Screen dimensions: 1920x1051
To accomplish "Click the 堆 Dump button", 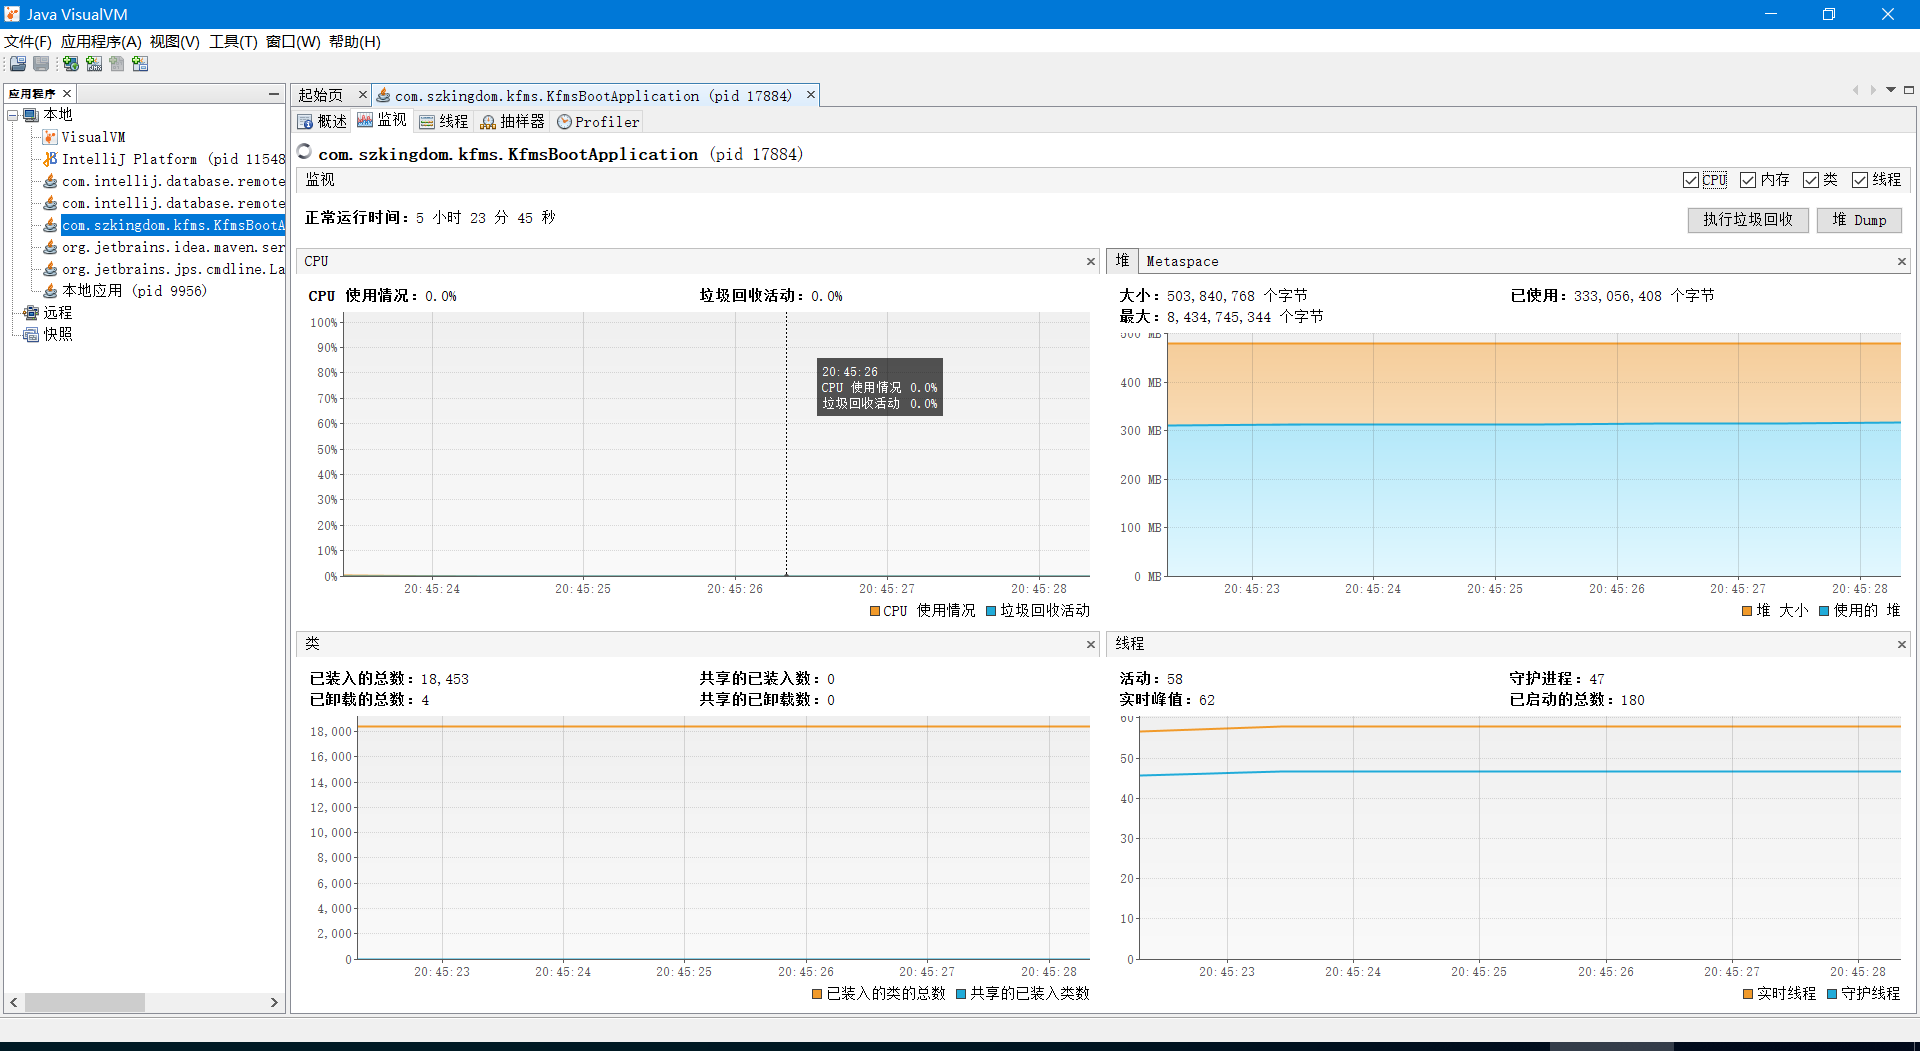I will (1859, 220).
